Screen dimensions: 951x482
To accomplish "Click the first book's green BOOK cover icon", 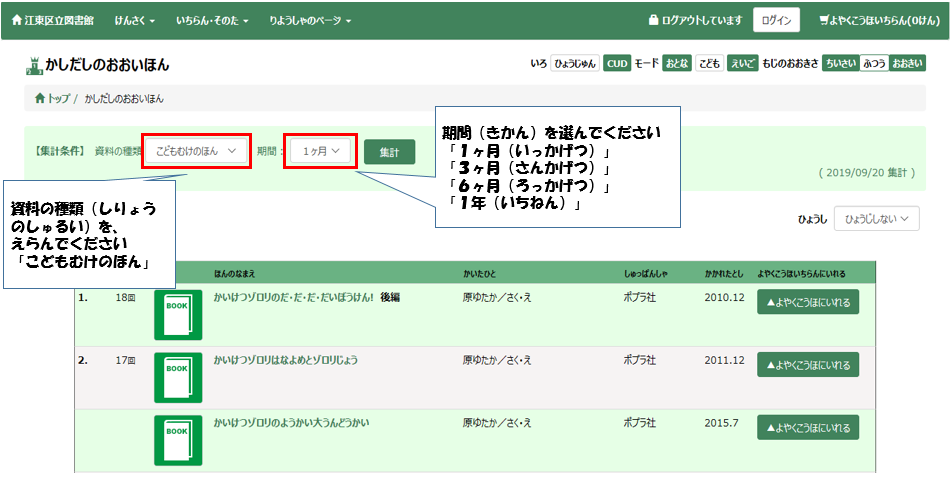I will pyautogui.click(x=178, y=315).
